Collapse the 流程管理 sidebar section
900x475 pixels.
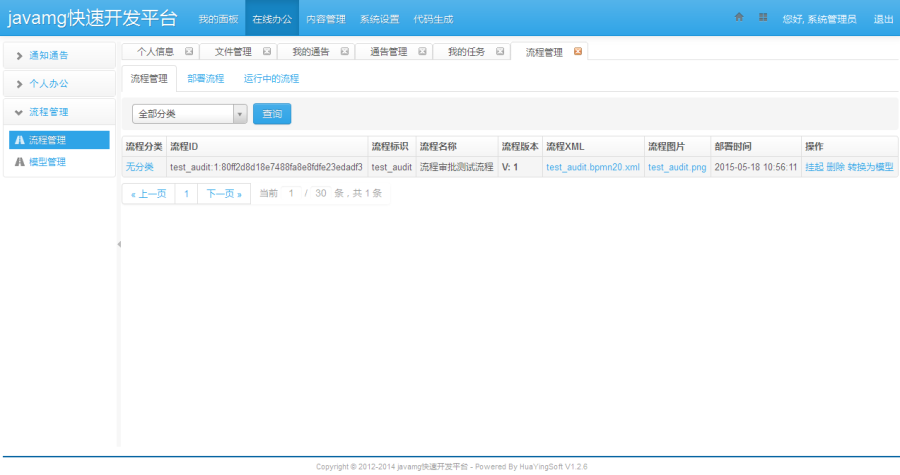point(59,112)
